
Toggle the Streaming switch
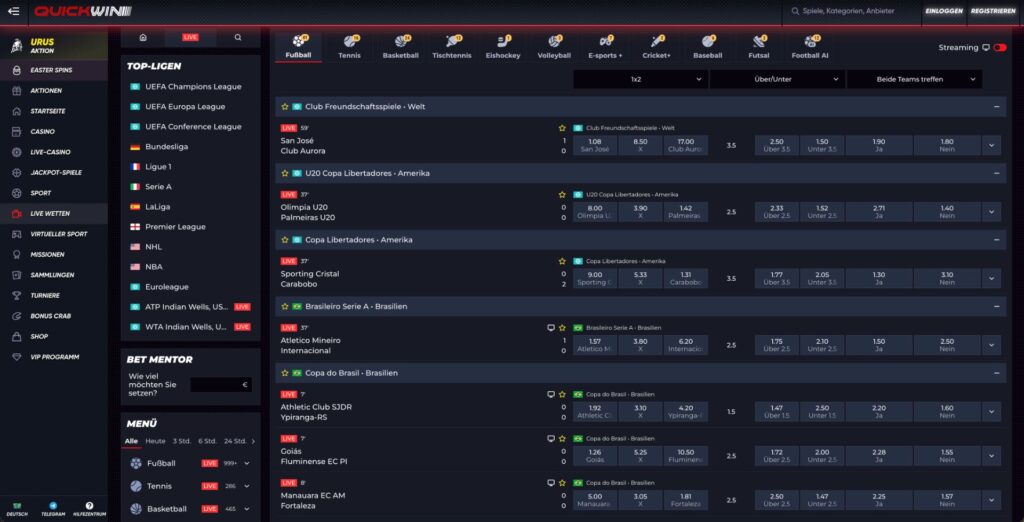(999, 48)
